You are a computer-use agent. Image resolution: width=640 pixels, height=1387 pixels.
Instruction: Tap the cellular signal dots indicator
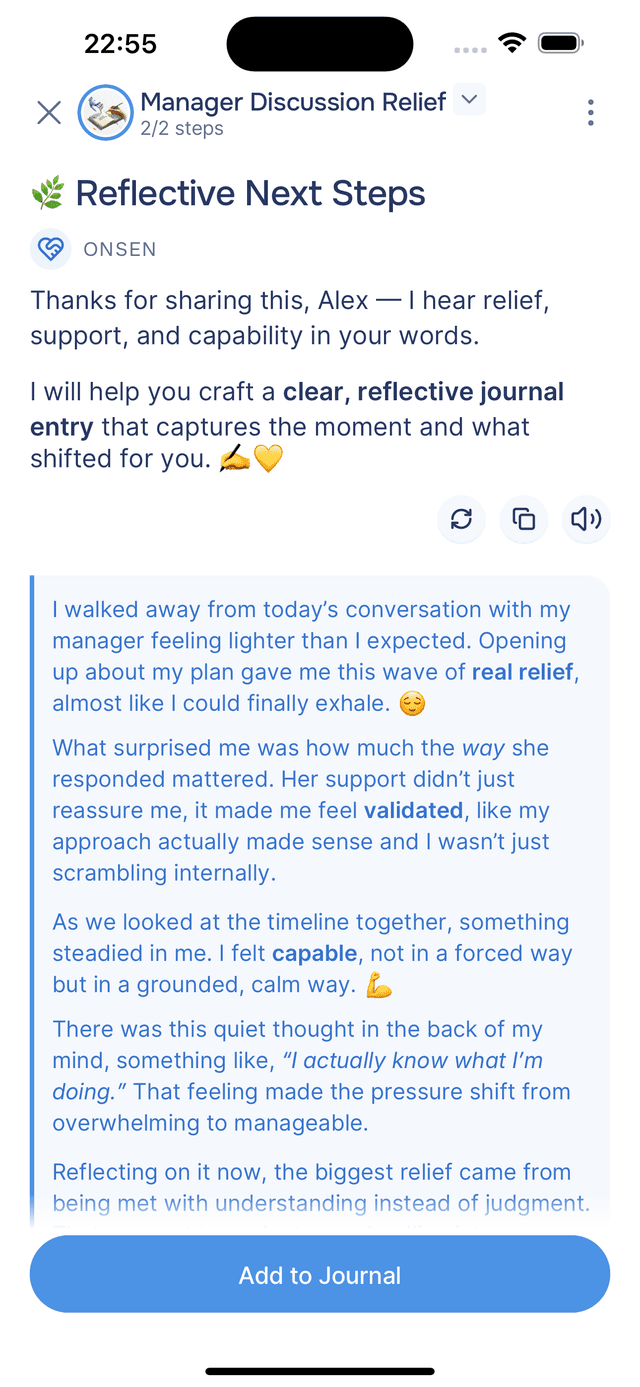pos(468,46)
